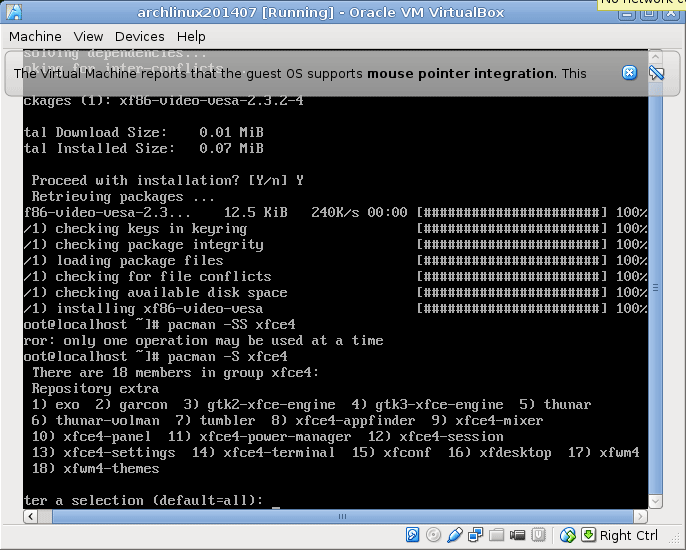Click the network adapters status icon
The height and width of the screenshot is (550, 686).
click(475, 535)
